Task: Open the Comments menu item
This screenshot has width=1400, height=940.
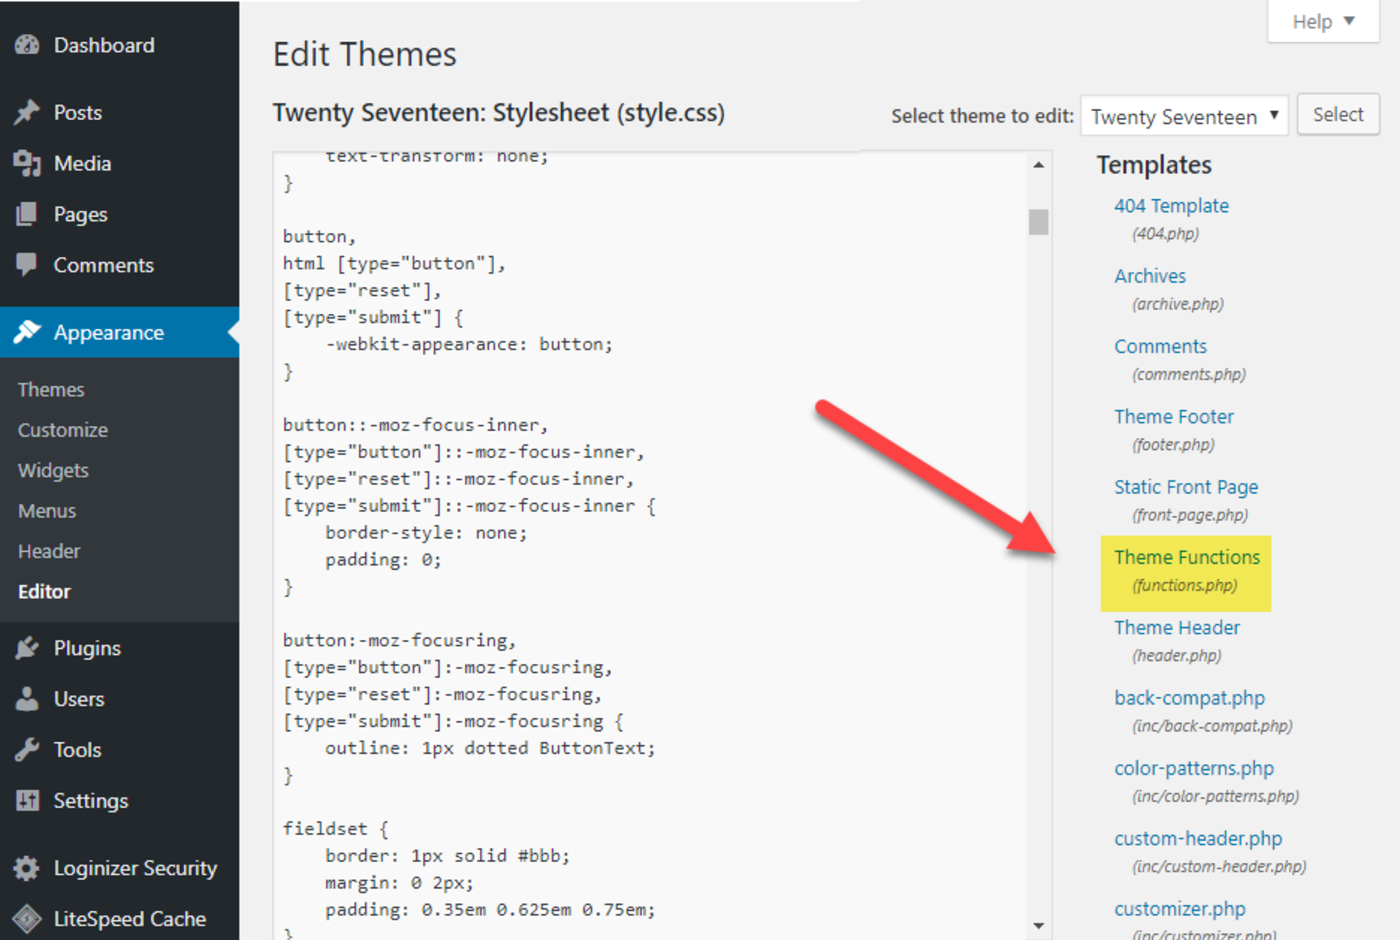Action: click(104, 265)
